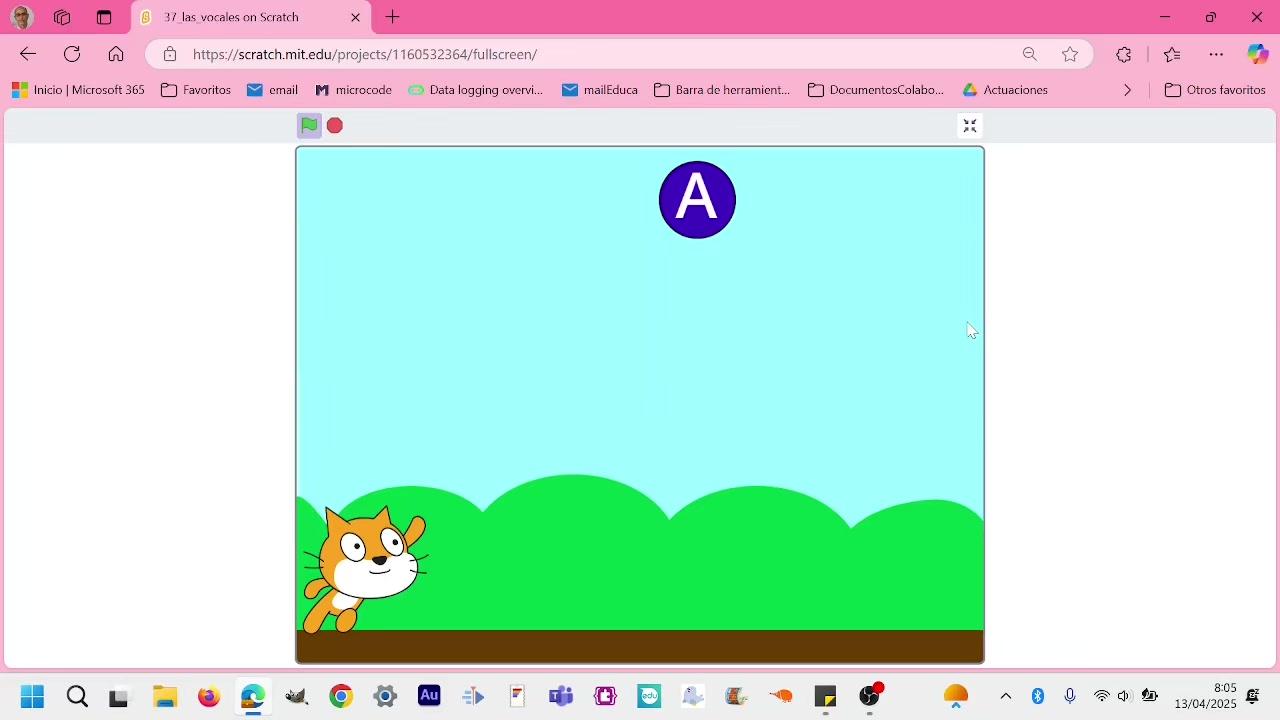Open the Favoritos bookmarks folder
The height and width of the screenshot is (720, 1280).
[196, 90]
